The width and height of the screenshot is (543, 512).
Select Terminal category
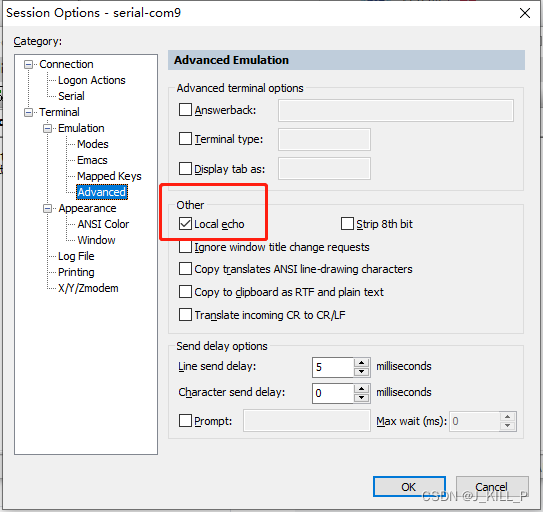59,112
